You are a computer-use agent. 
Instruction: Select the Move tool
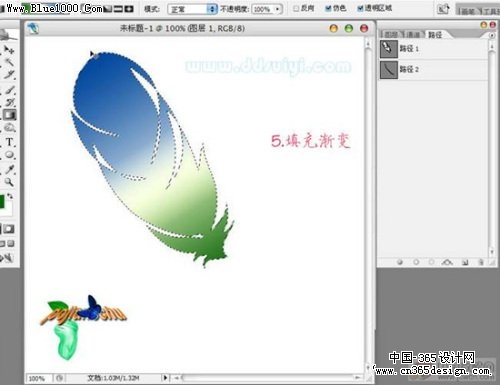9,50
